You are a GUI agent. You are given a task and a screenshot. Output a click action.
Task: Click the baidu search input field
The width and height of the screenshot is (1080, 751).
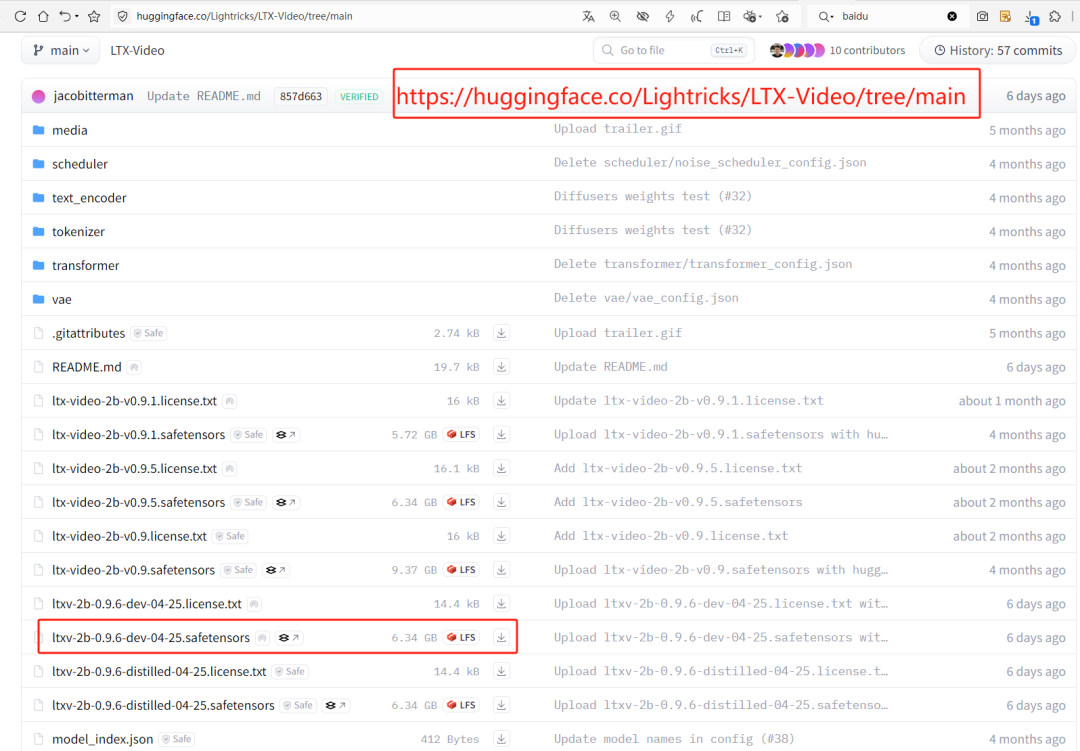890,16
